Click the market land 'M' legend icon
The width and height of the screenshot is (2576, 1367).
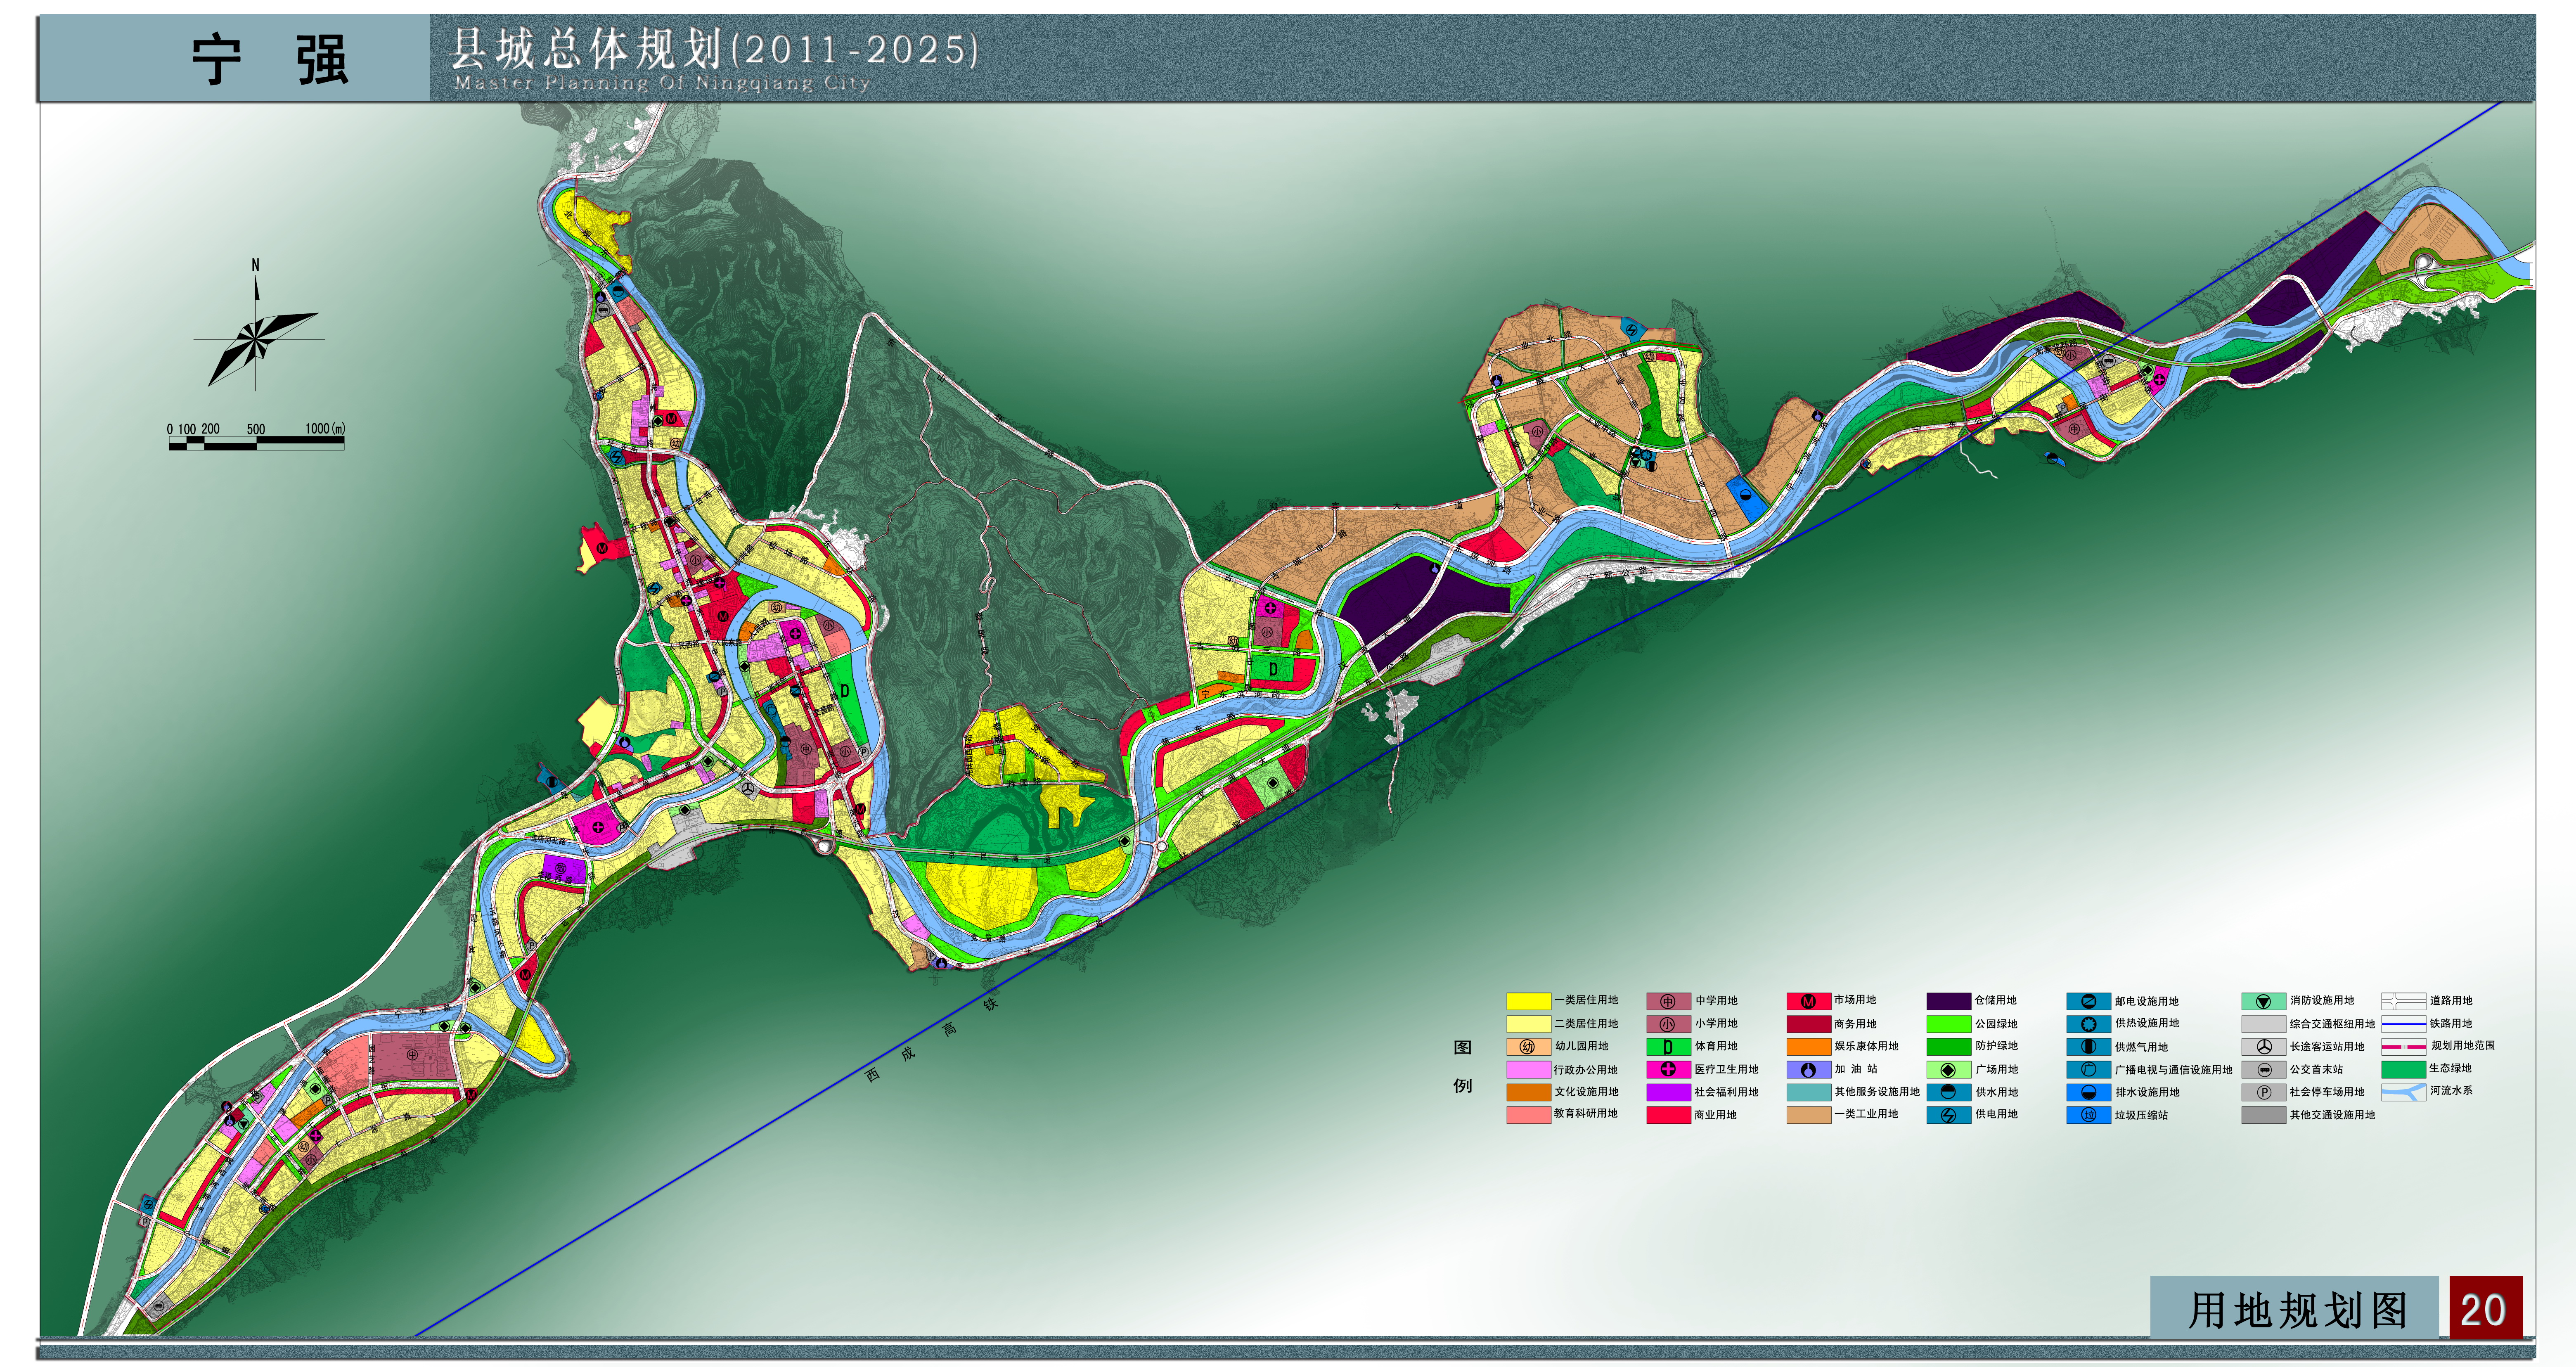pyautogui.click(x=1808, y=1001)
